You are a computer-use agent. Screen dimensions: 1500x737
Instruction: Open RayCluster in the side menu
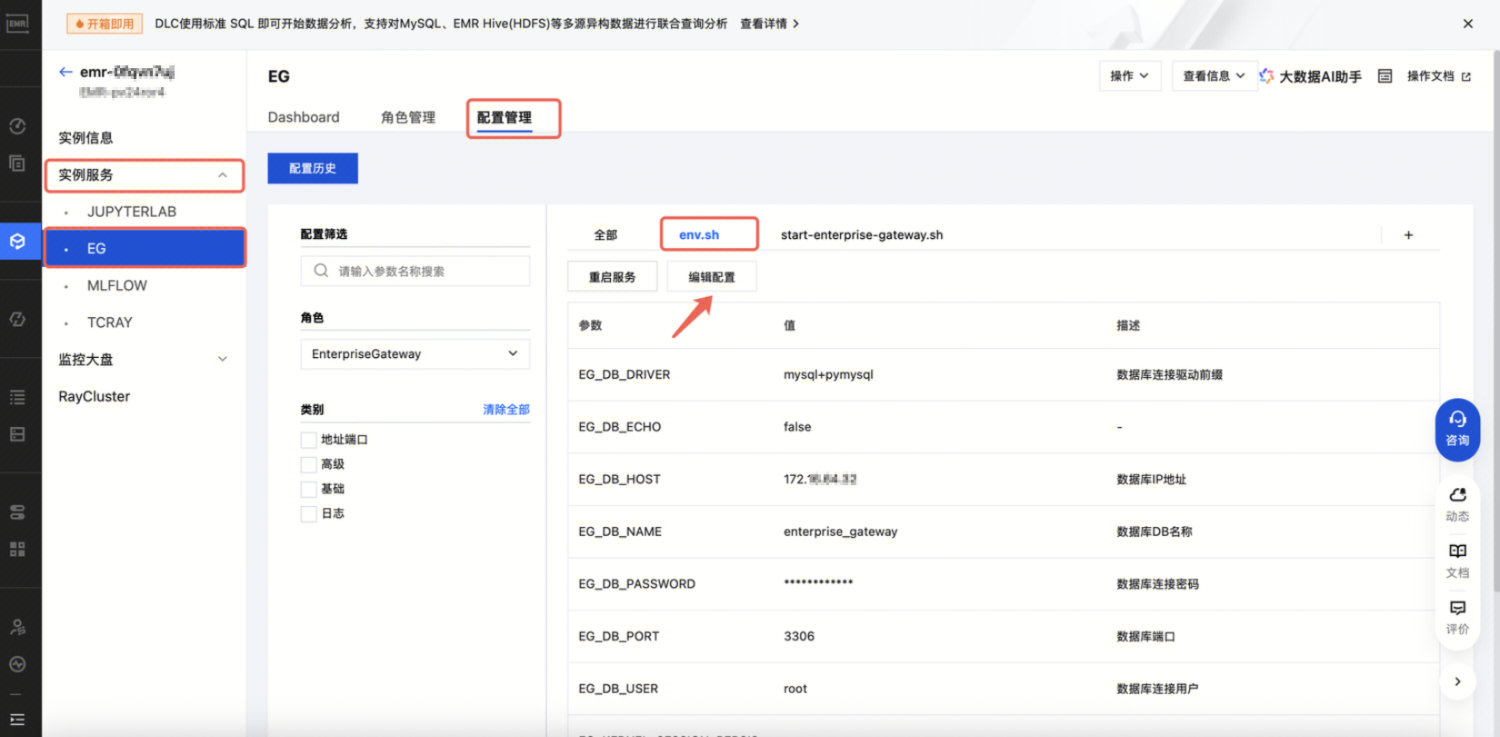[x=95, y=396]
